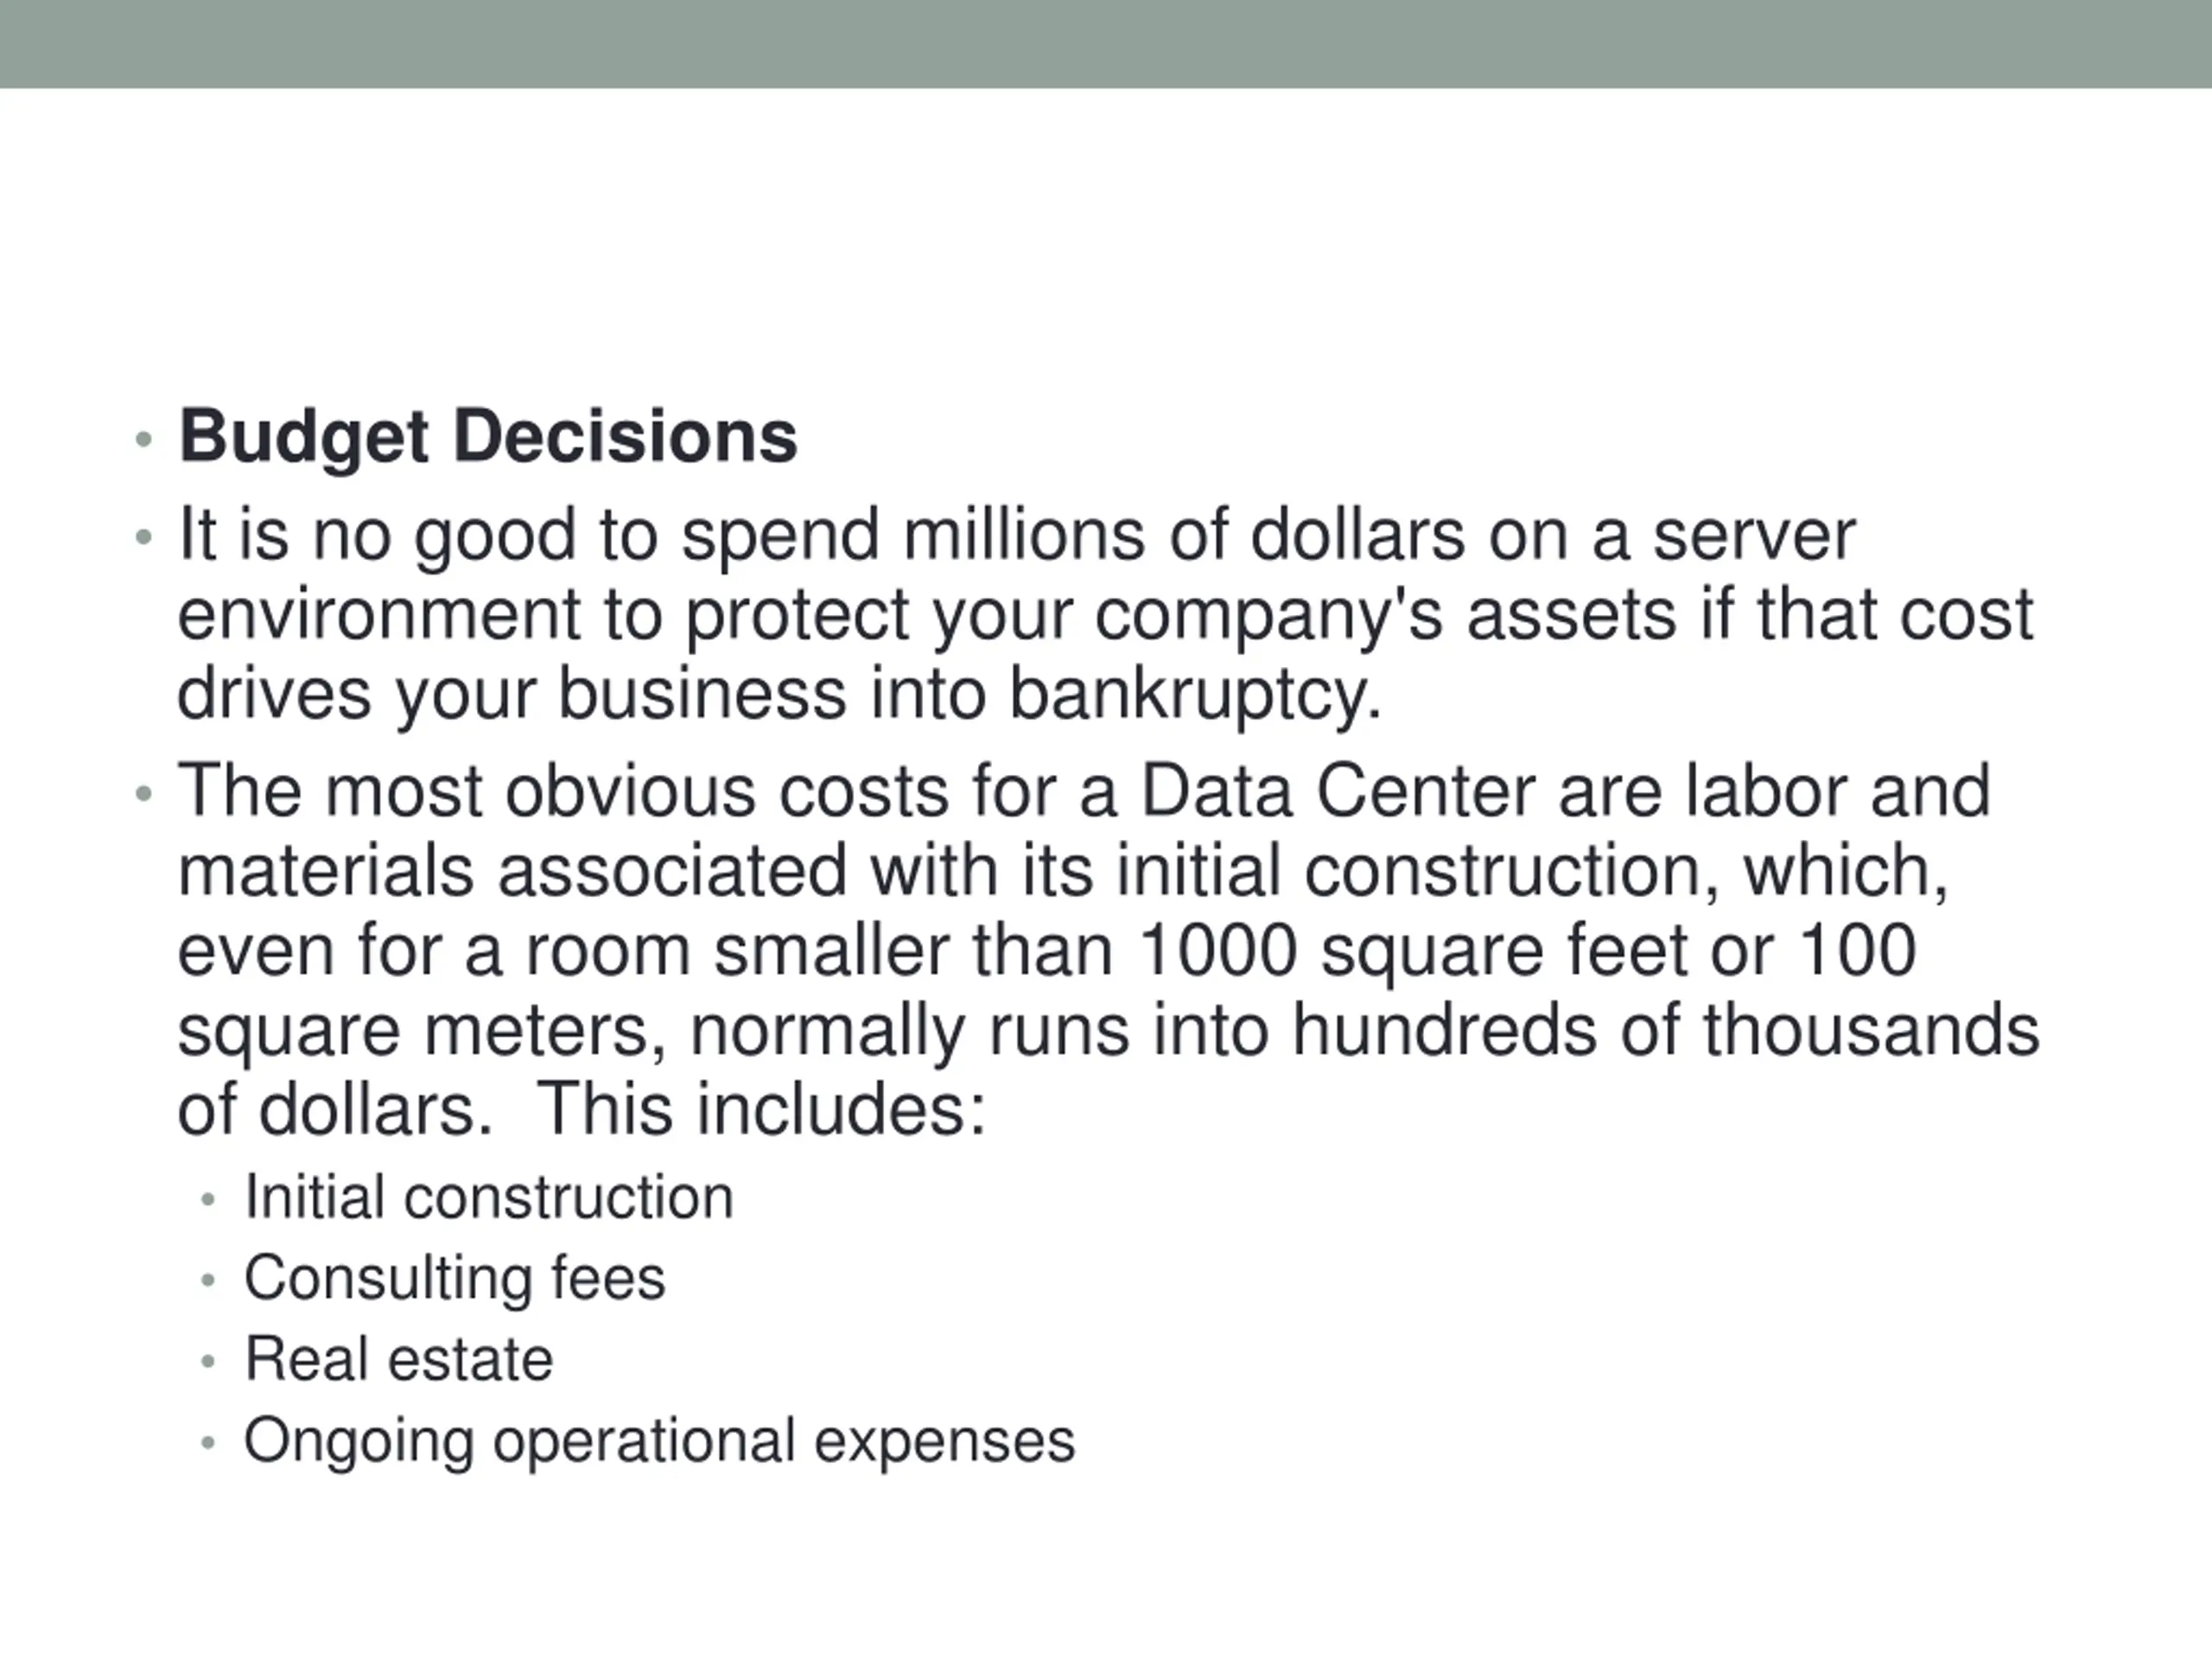Click the "Real estate" list item
Image resolution: width=2212 pixels, height=1659 pixels.
tap(398, 1359)
